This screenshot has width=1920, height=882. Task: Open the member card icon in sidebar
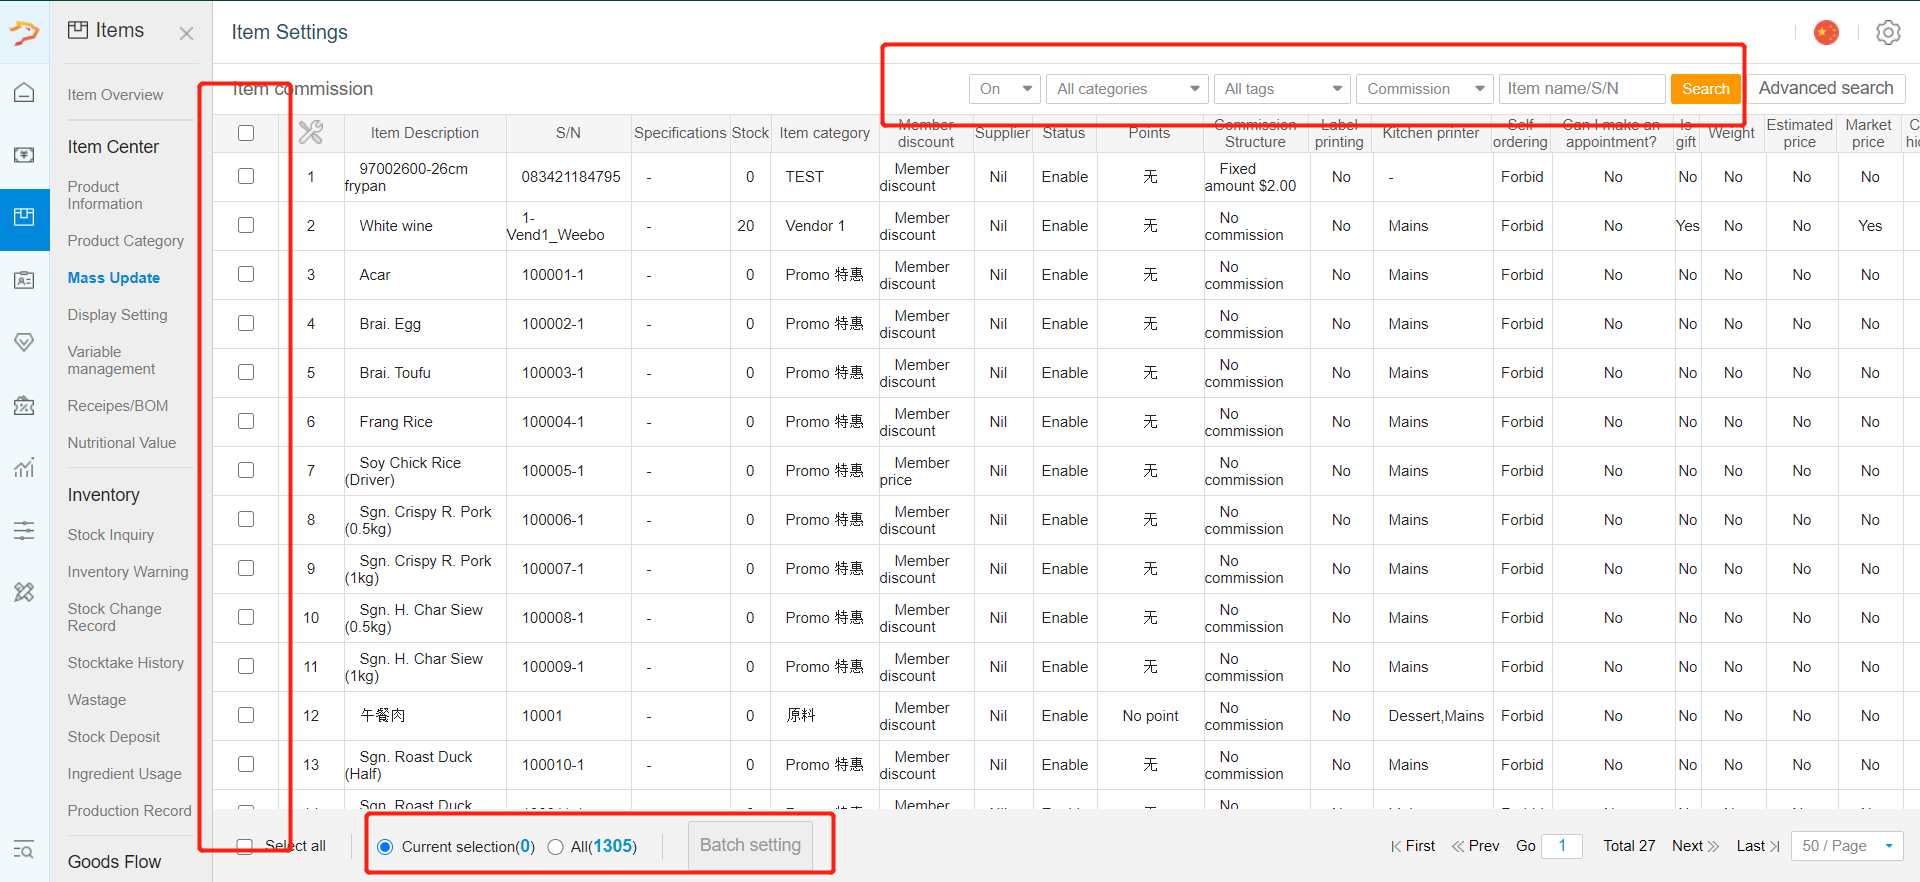[24, 280]
